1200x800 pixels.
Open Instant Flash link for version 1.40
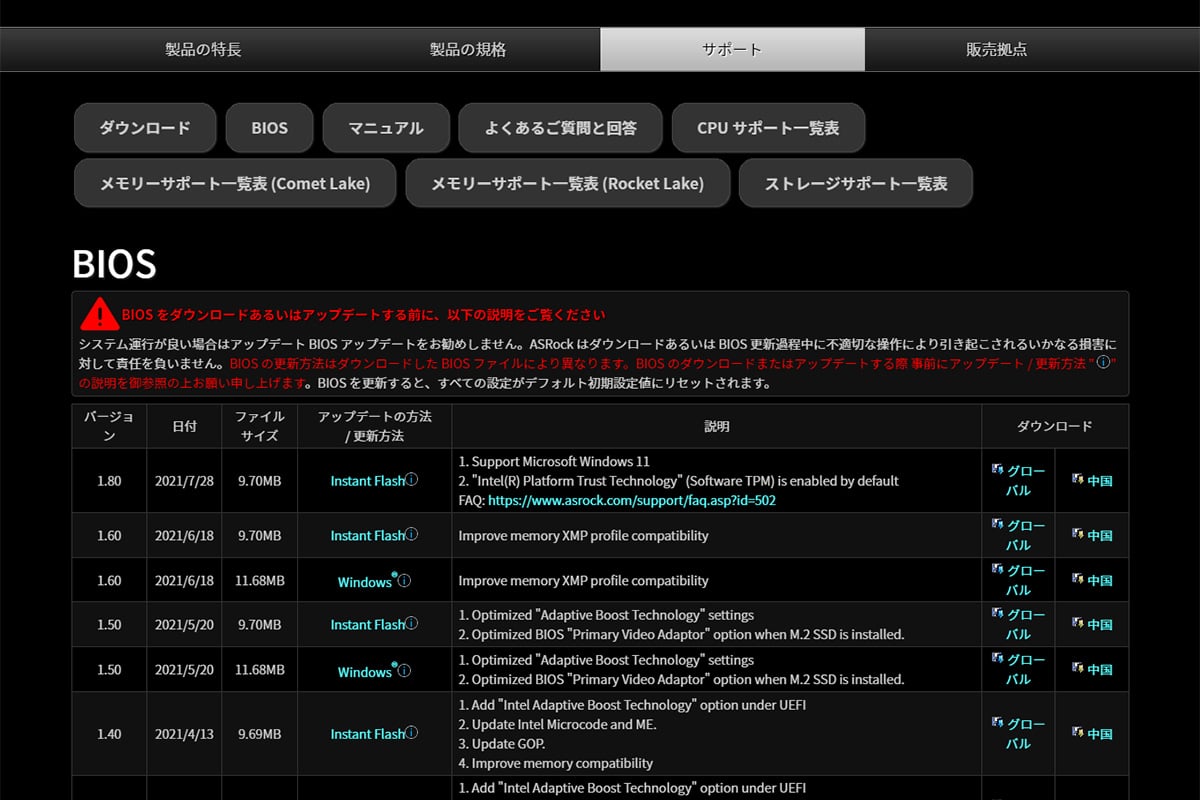tap(368, 734)
